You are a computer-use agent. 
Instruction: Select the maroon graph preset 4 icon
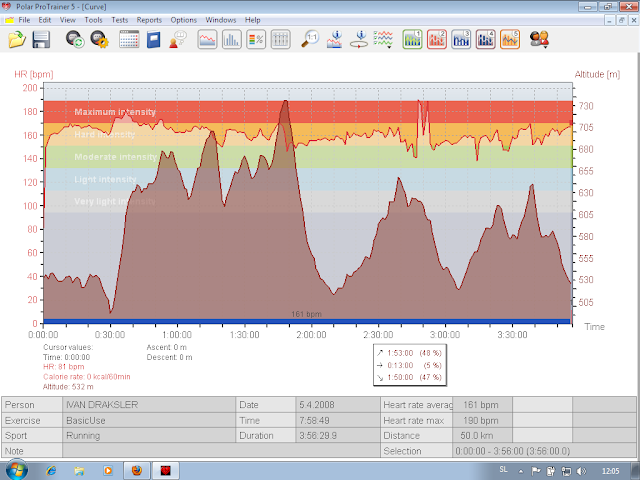click(486, 40)
